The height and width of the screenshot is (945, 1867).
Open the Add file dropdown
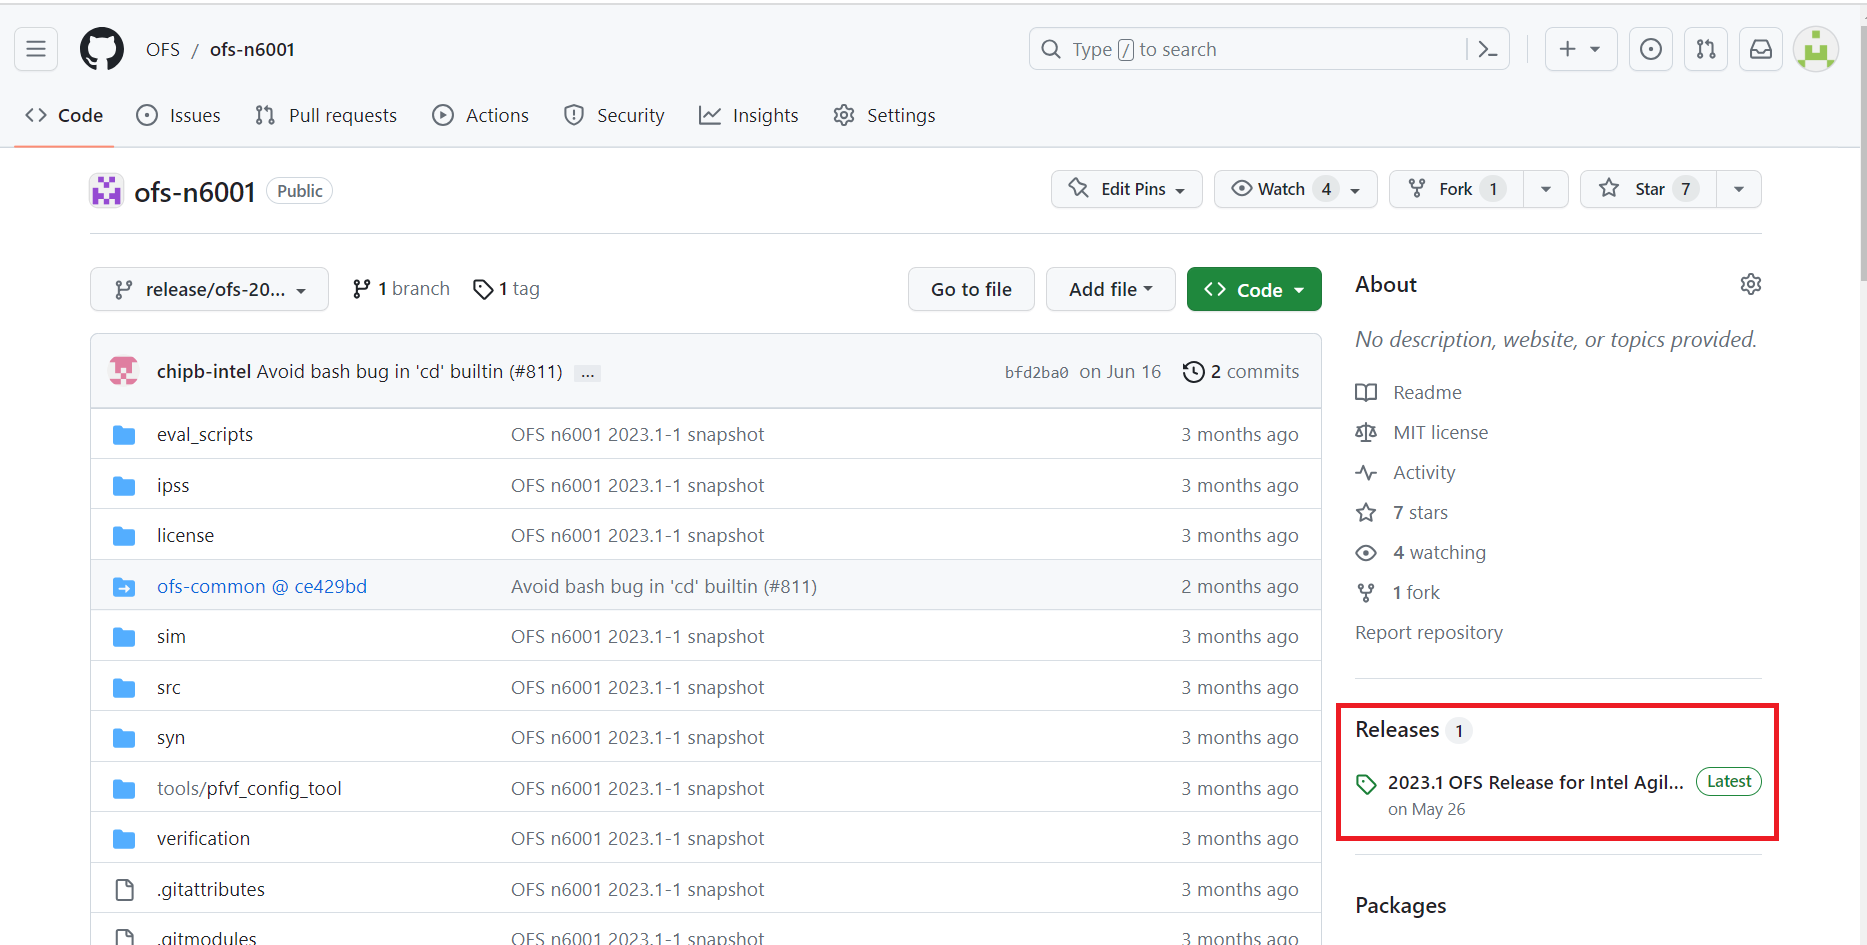tap(1110, 289)
